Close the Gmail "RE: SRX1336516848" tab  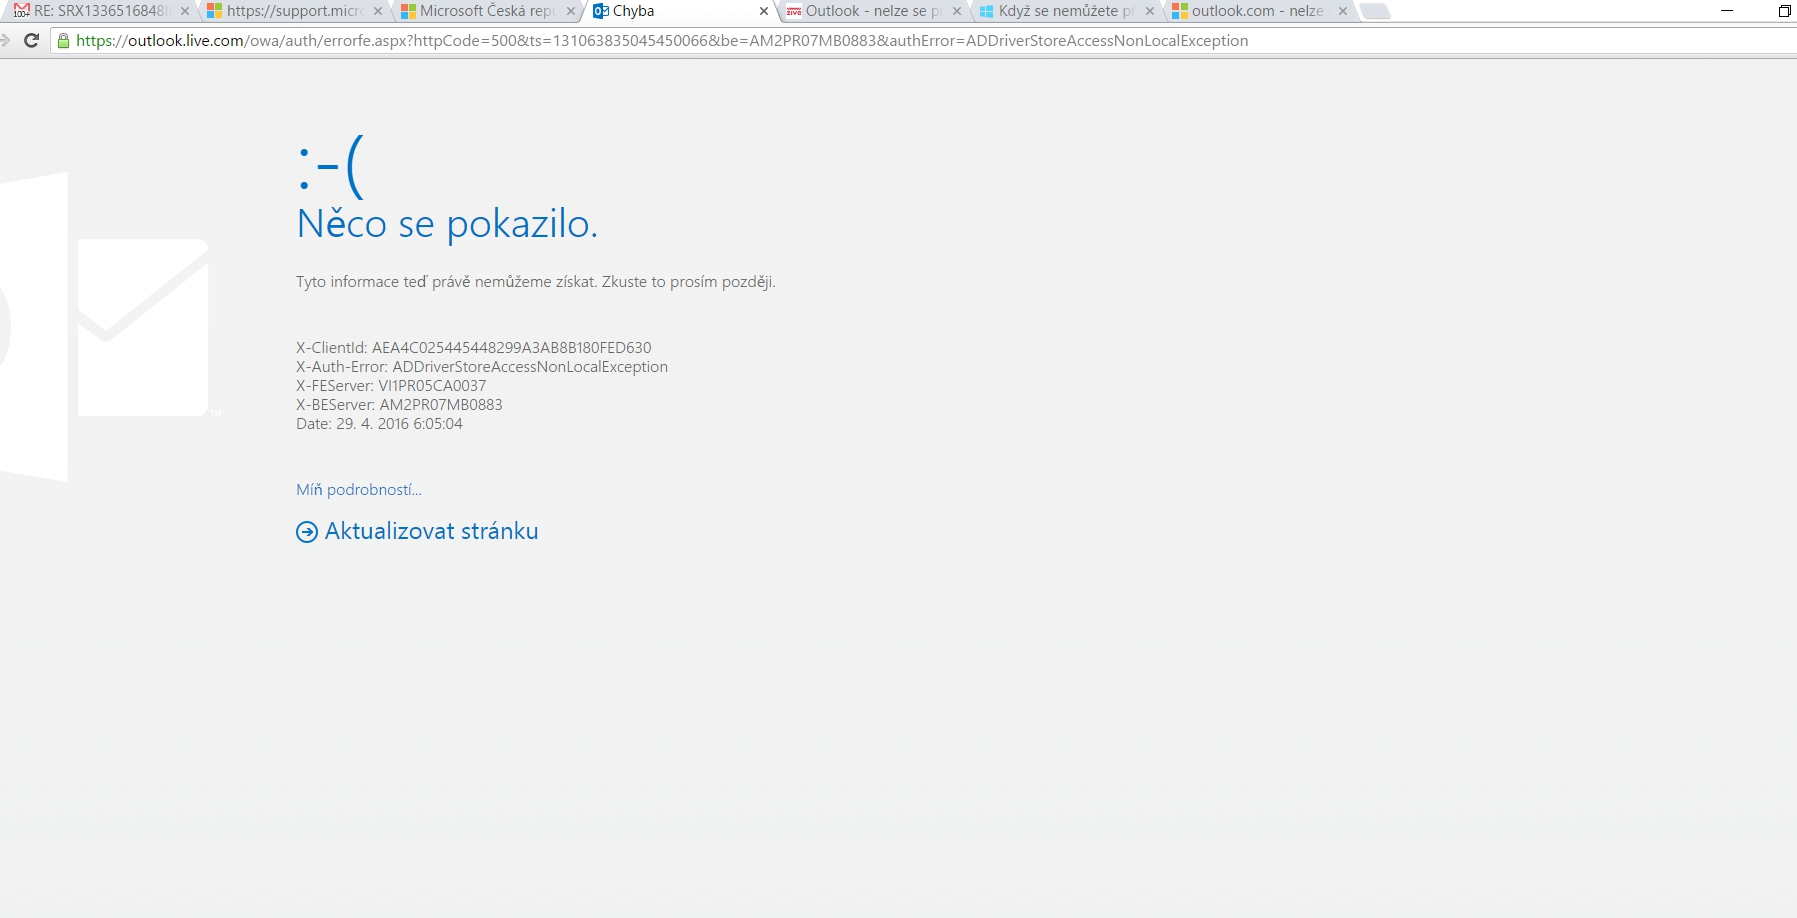click(185, 11)
